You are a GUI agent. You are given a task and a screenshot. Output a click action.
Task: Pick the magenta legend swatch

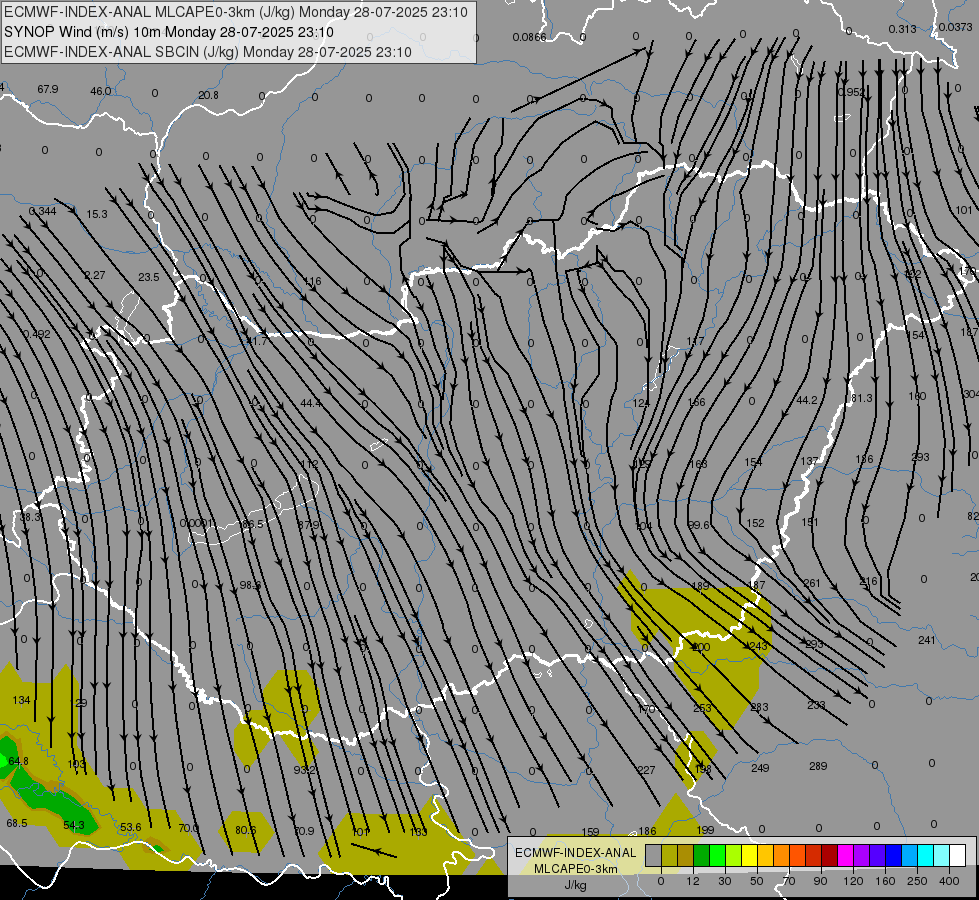pyautogui.click(x=845, y=855)
